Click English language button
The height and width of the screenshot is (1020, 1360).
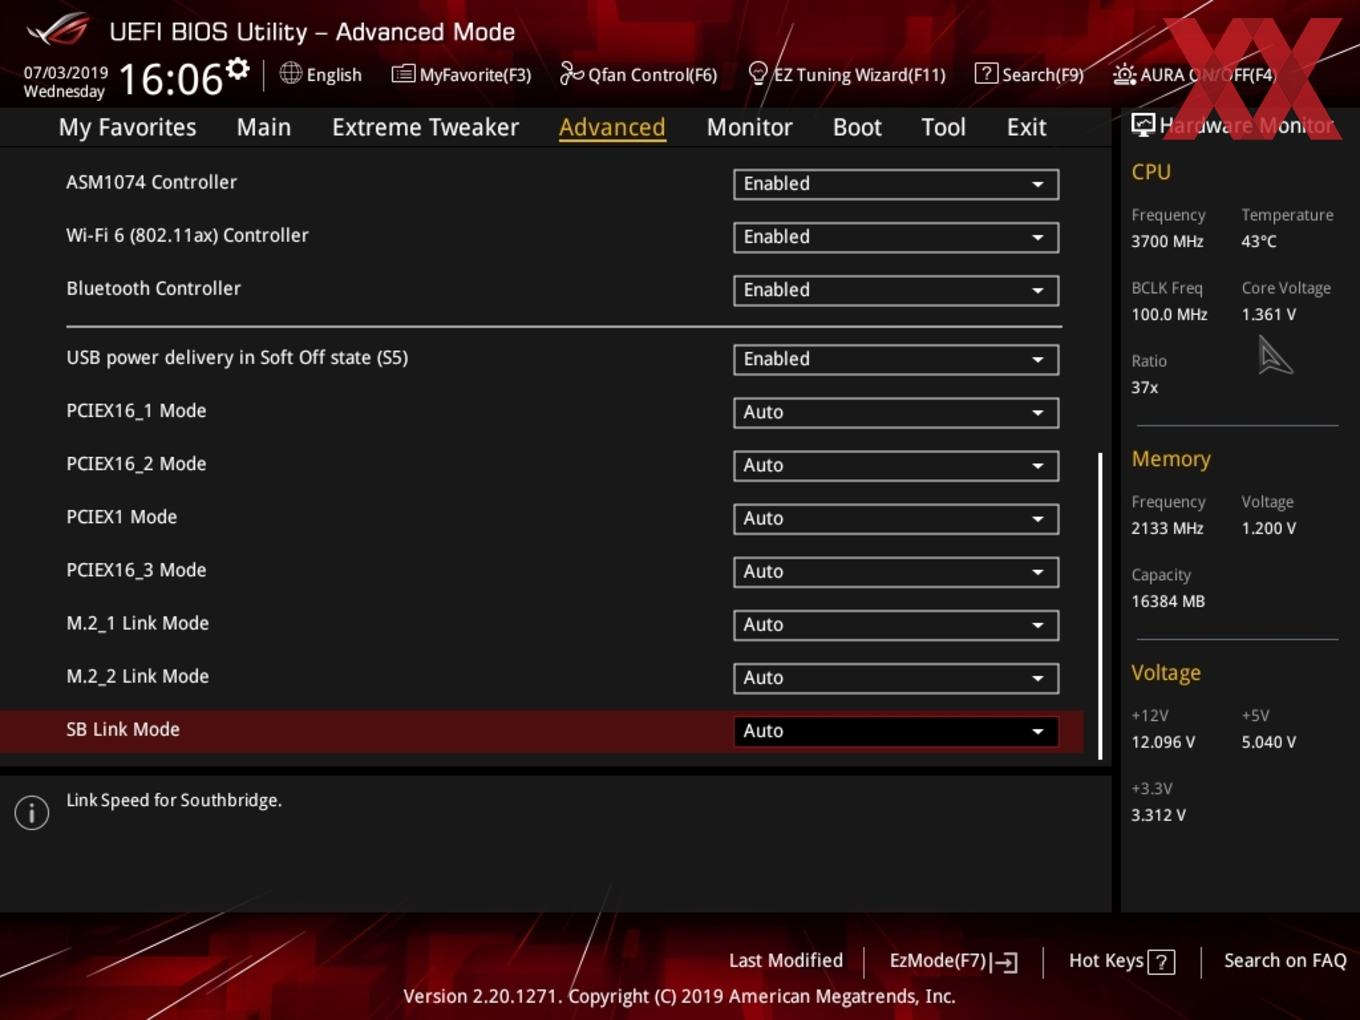pyautogui.click(x=334, y=75)
